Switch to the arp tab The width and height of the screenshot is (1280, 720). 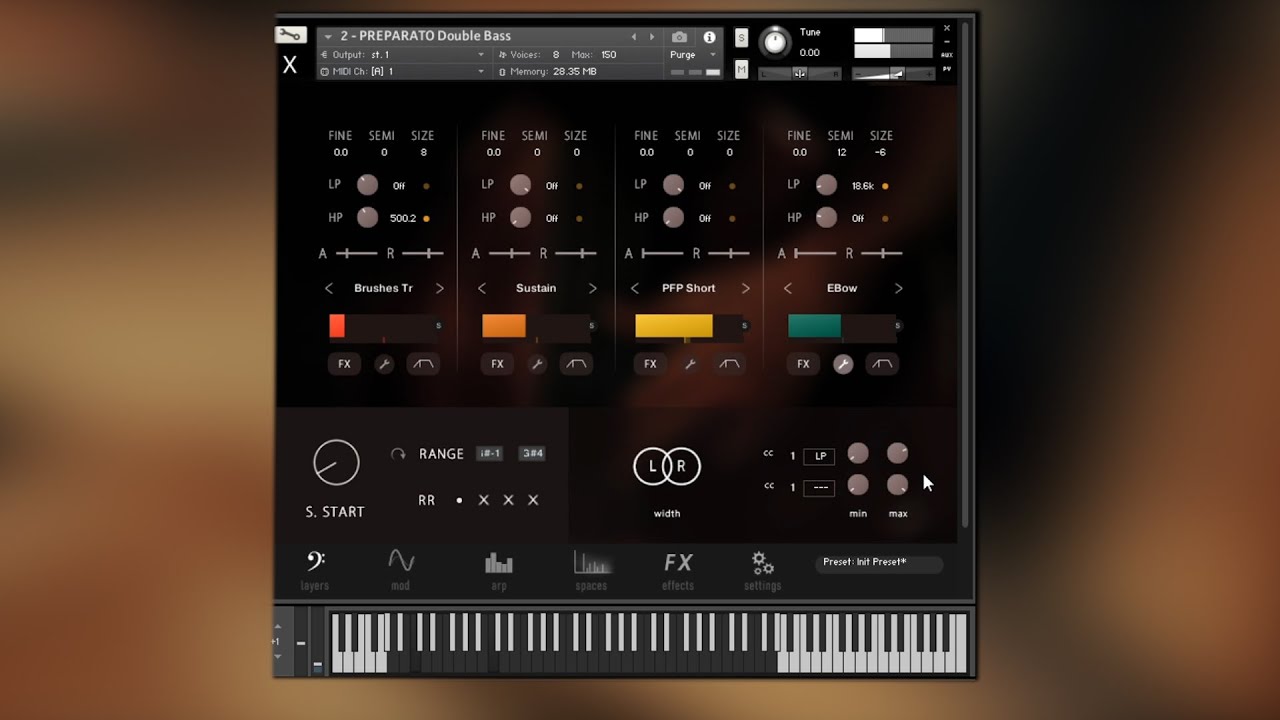click(499, 570)
